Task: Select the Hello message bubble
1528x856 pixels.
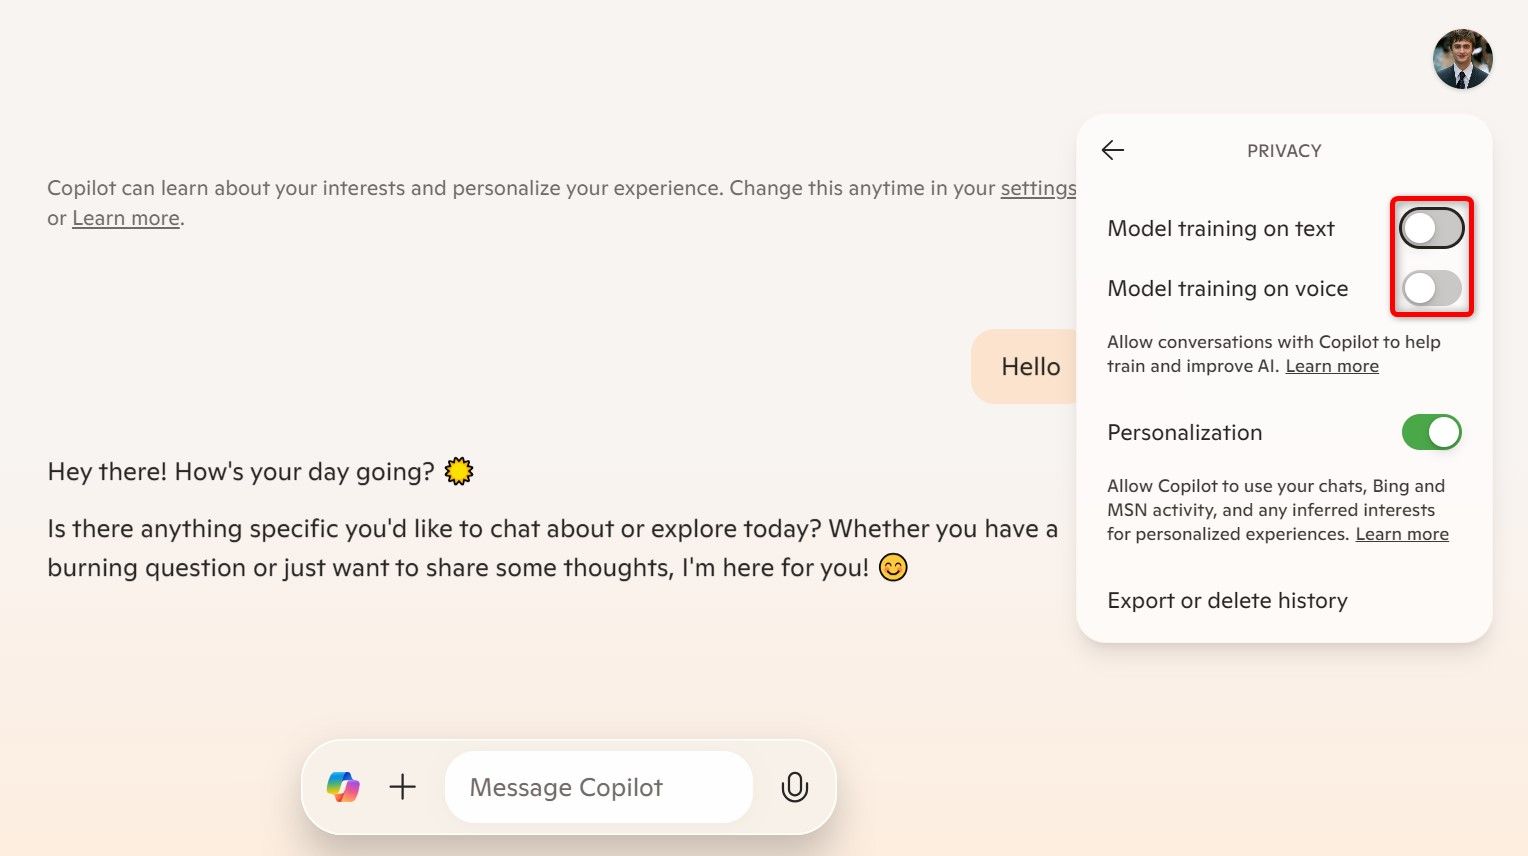Action: [1024, 367]
